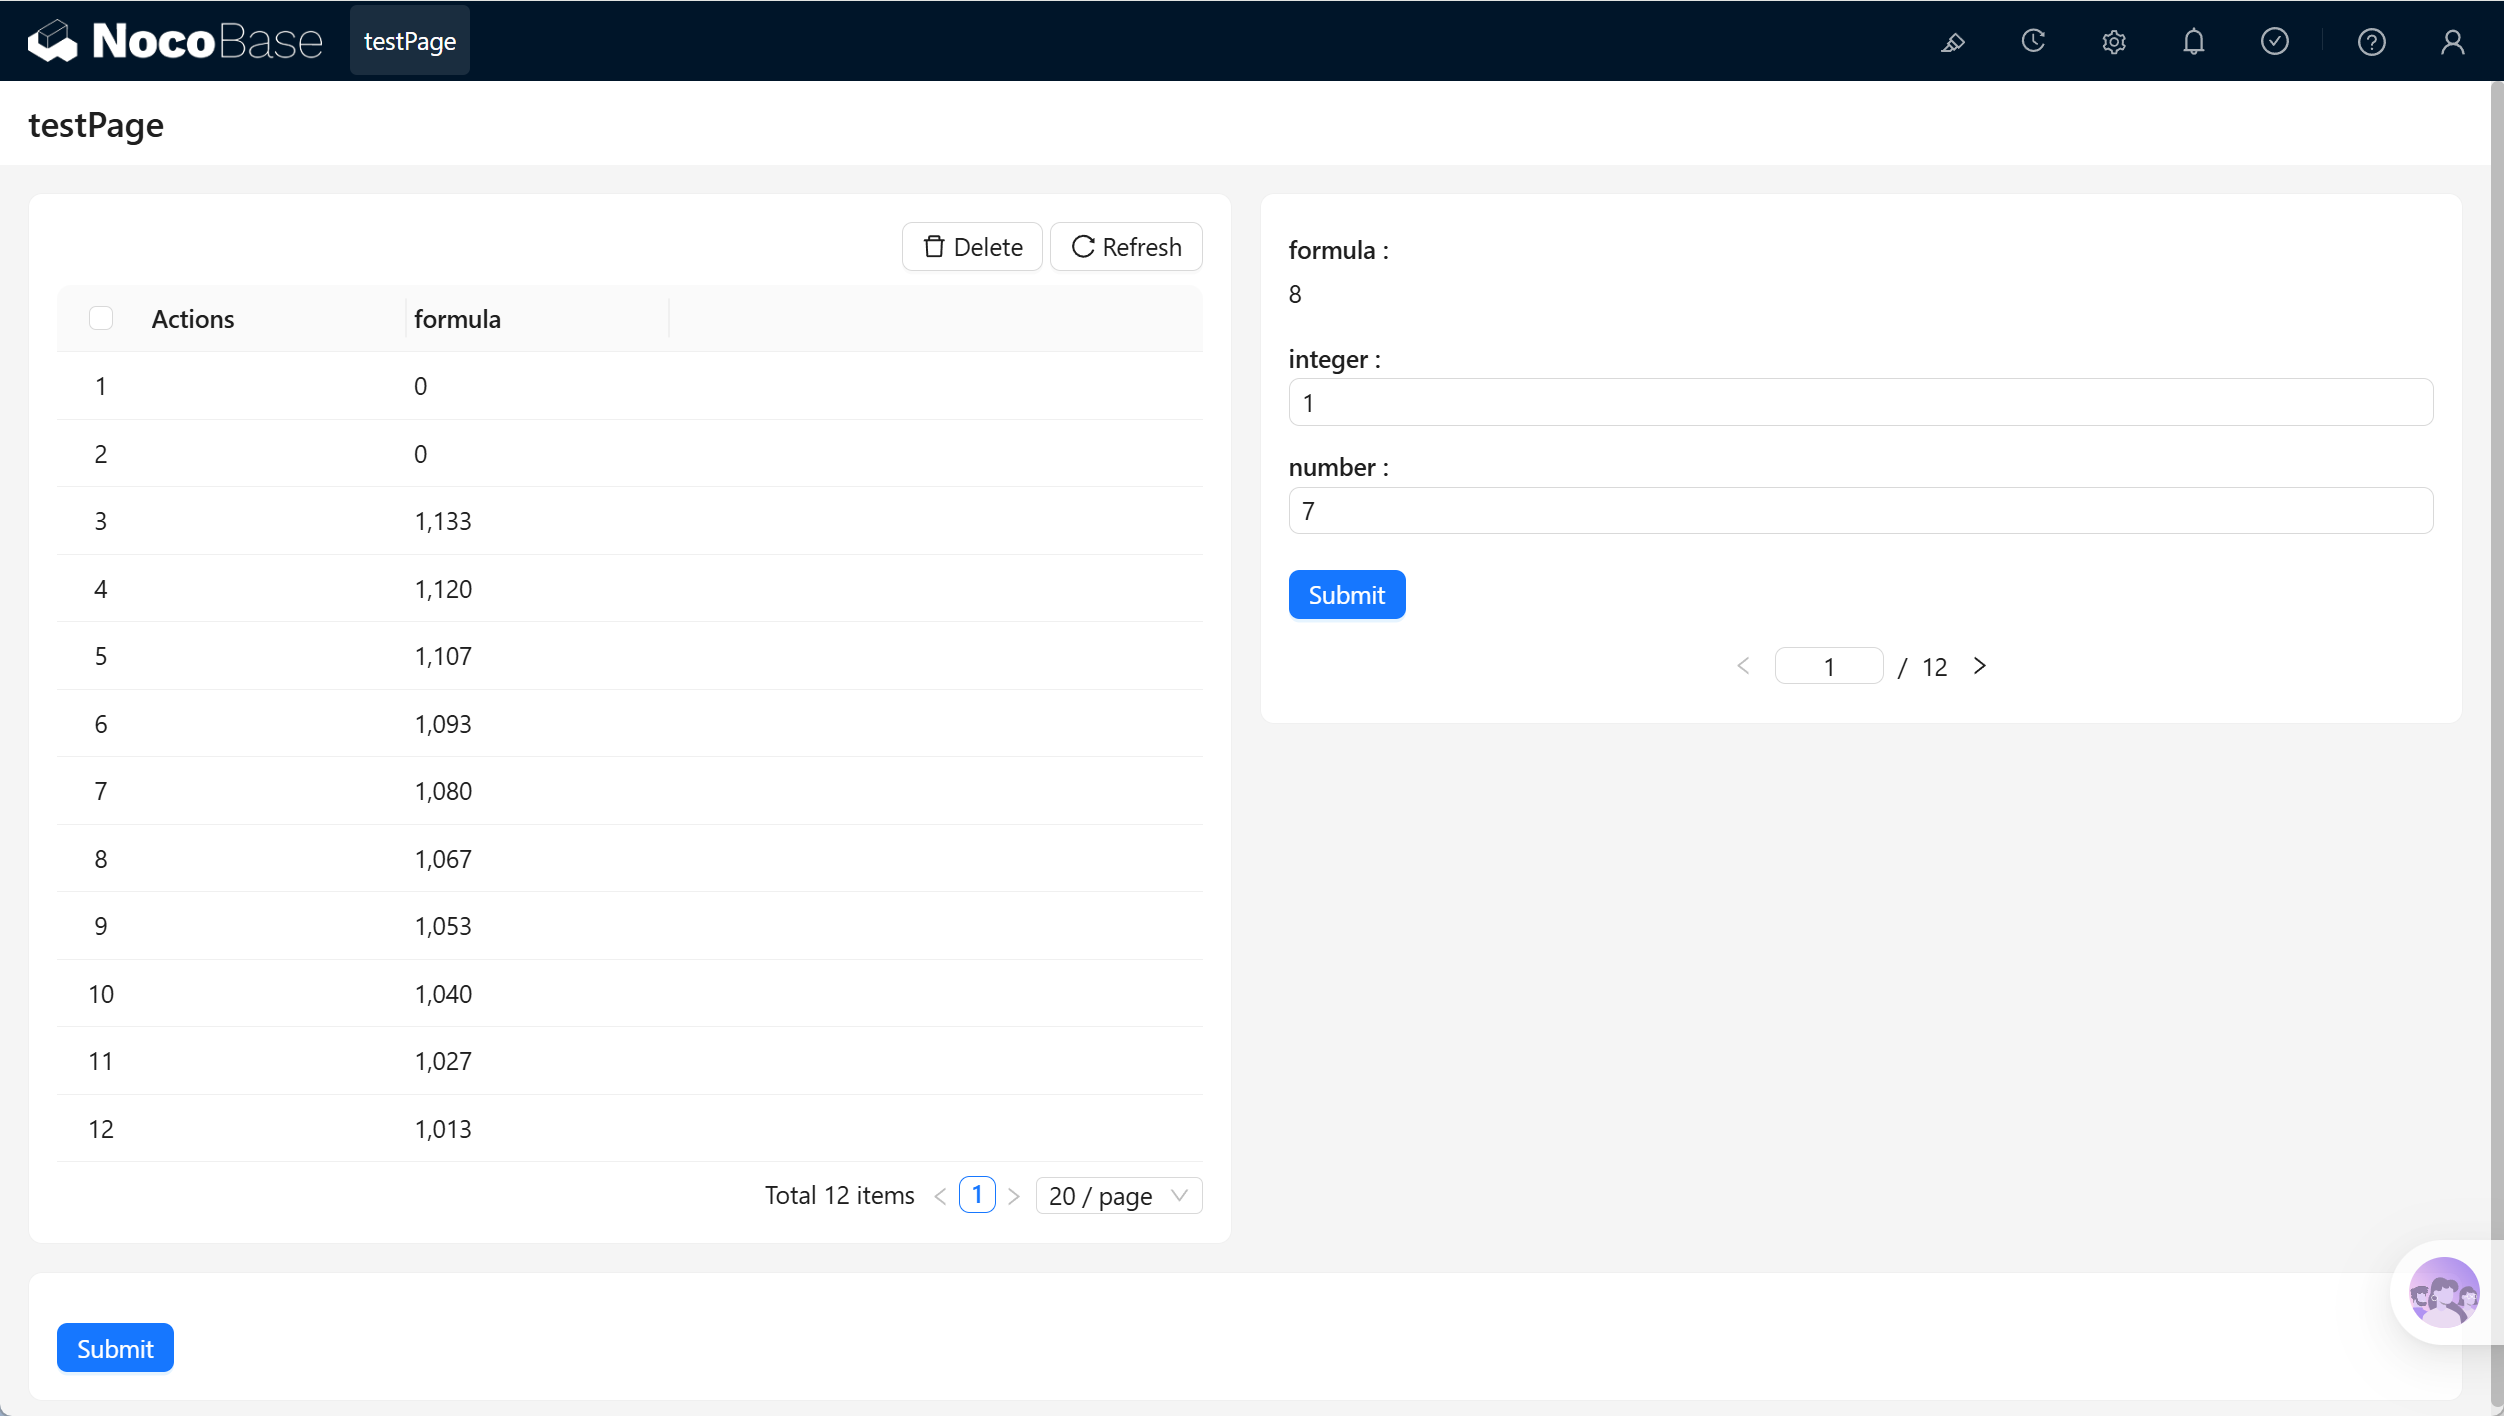Open the AI assistant avatar
2504x1416 pixels.
pos(2444,1292)
